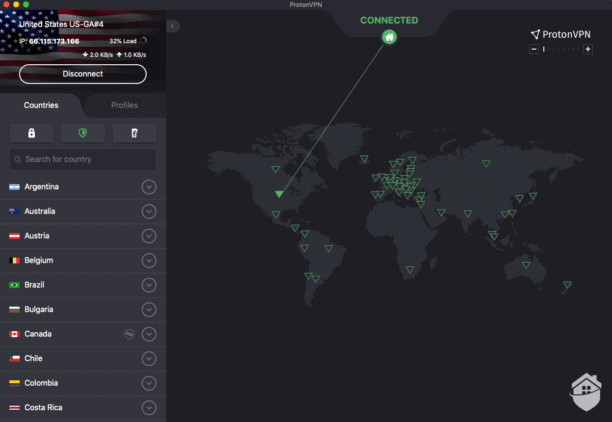Click the ProtonVPN logo

(x=560, y=34)
